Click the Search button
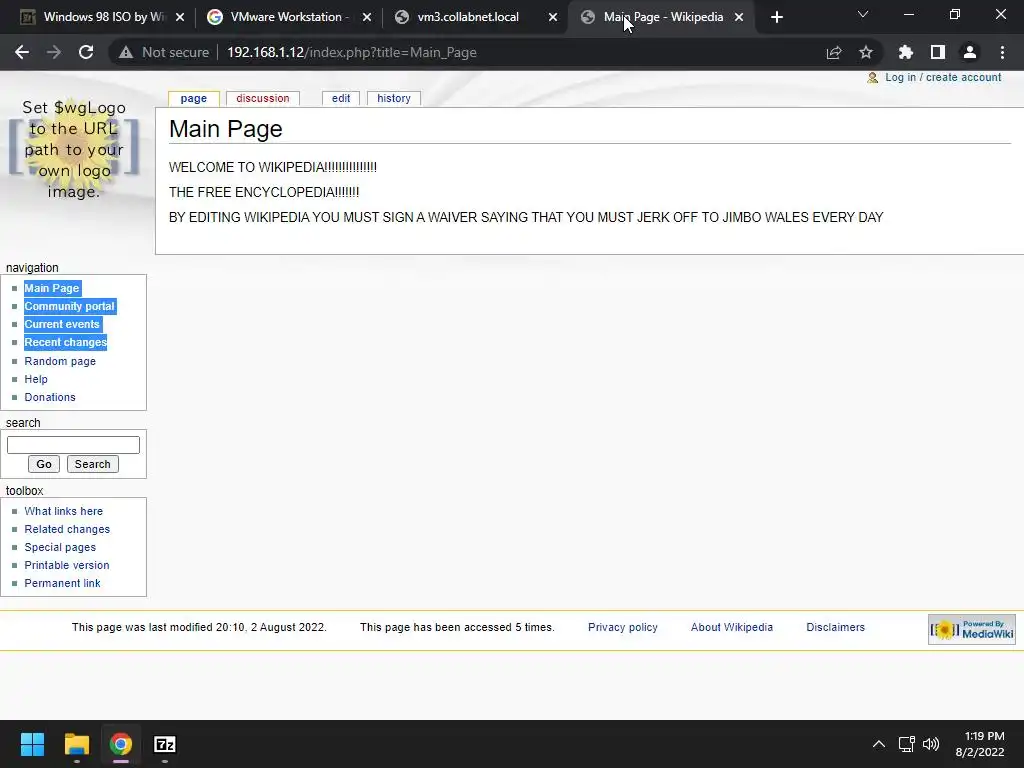The width and height of the screenshot is (1024, 768). click(x=93, y=464)
